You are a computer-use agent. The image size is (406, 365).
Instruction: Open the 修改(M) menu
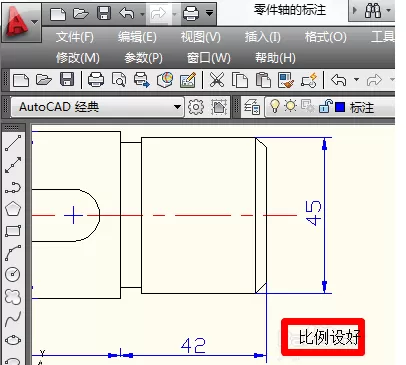click(x=78, y=58)
